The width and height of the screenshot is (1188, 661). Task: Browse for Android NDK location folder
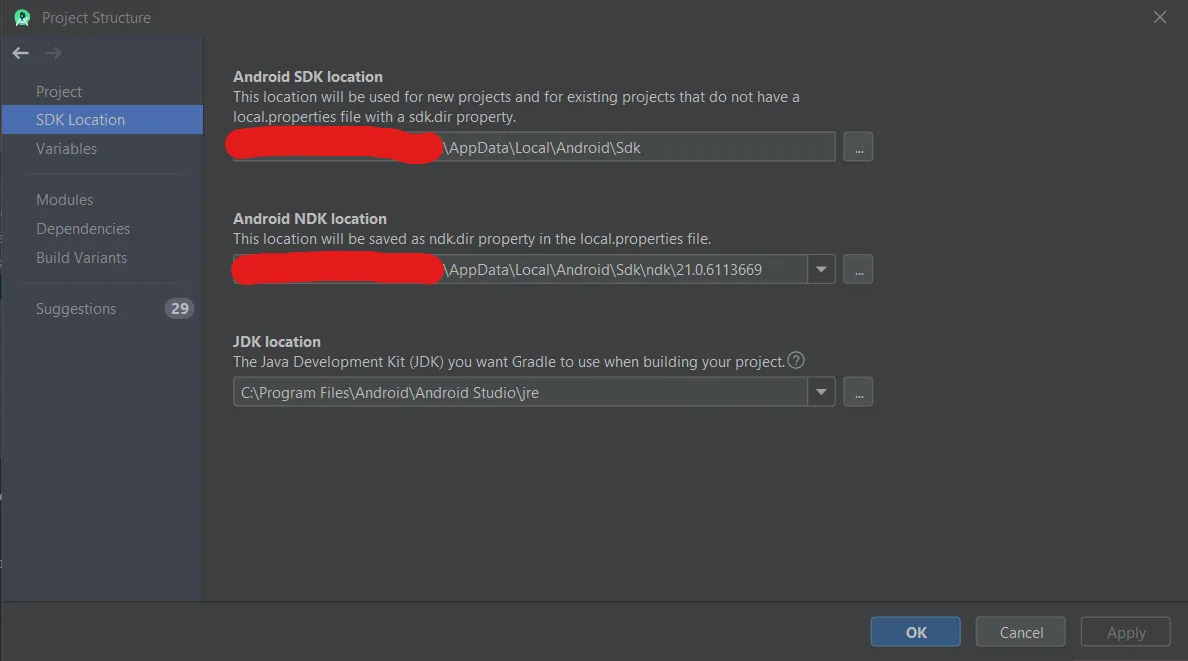(x=858, y=270)
